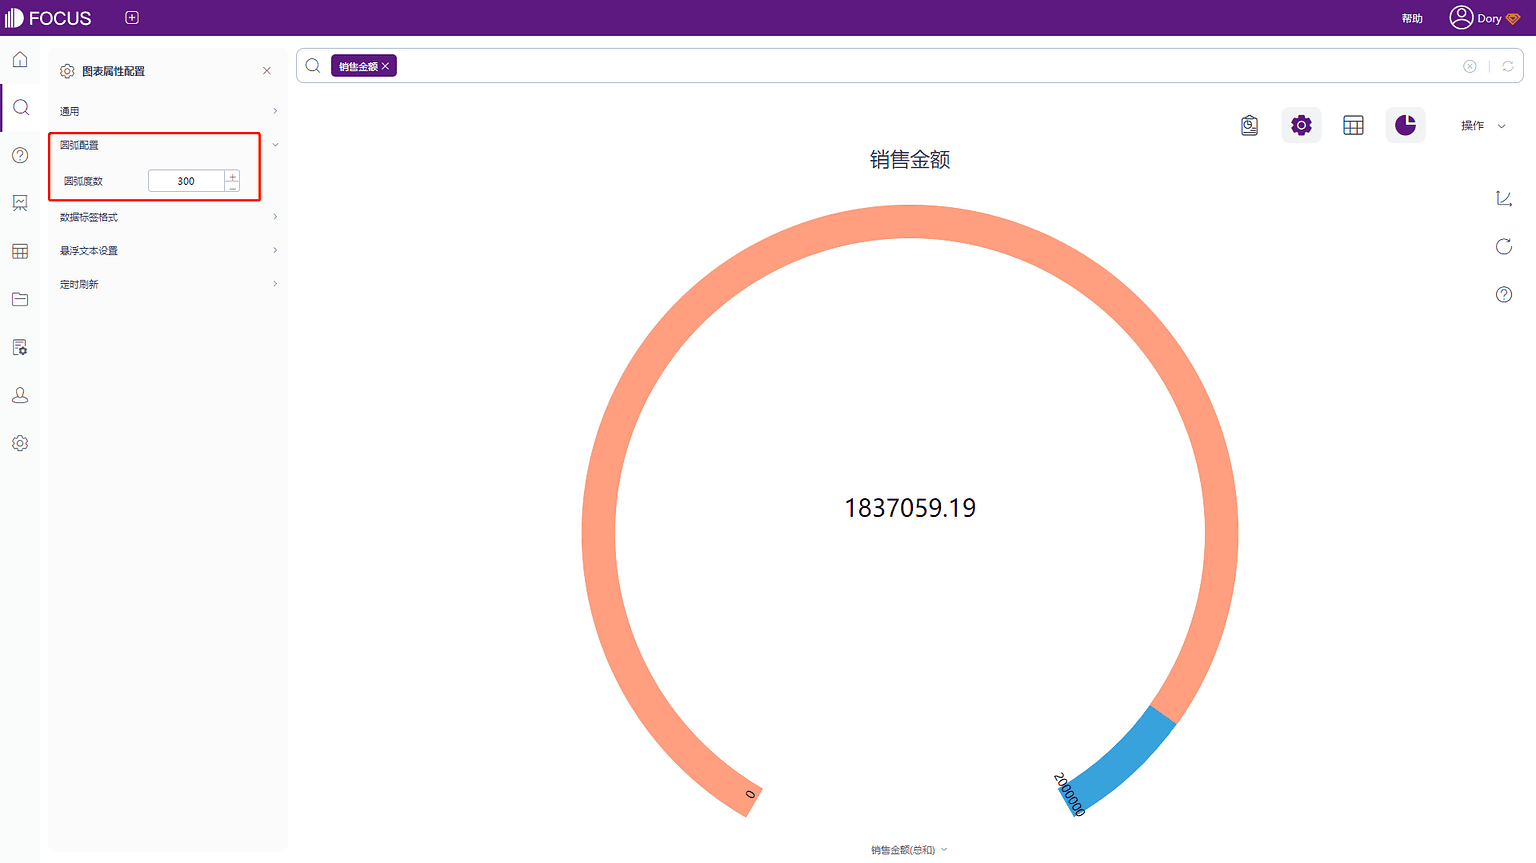Screen dimensions: 1536x863
Task: Click the gauge value 1837059.19
Action: click(910, 508)
